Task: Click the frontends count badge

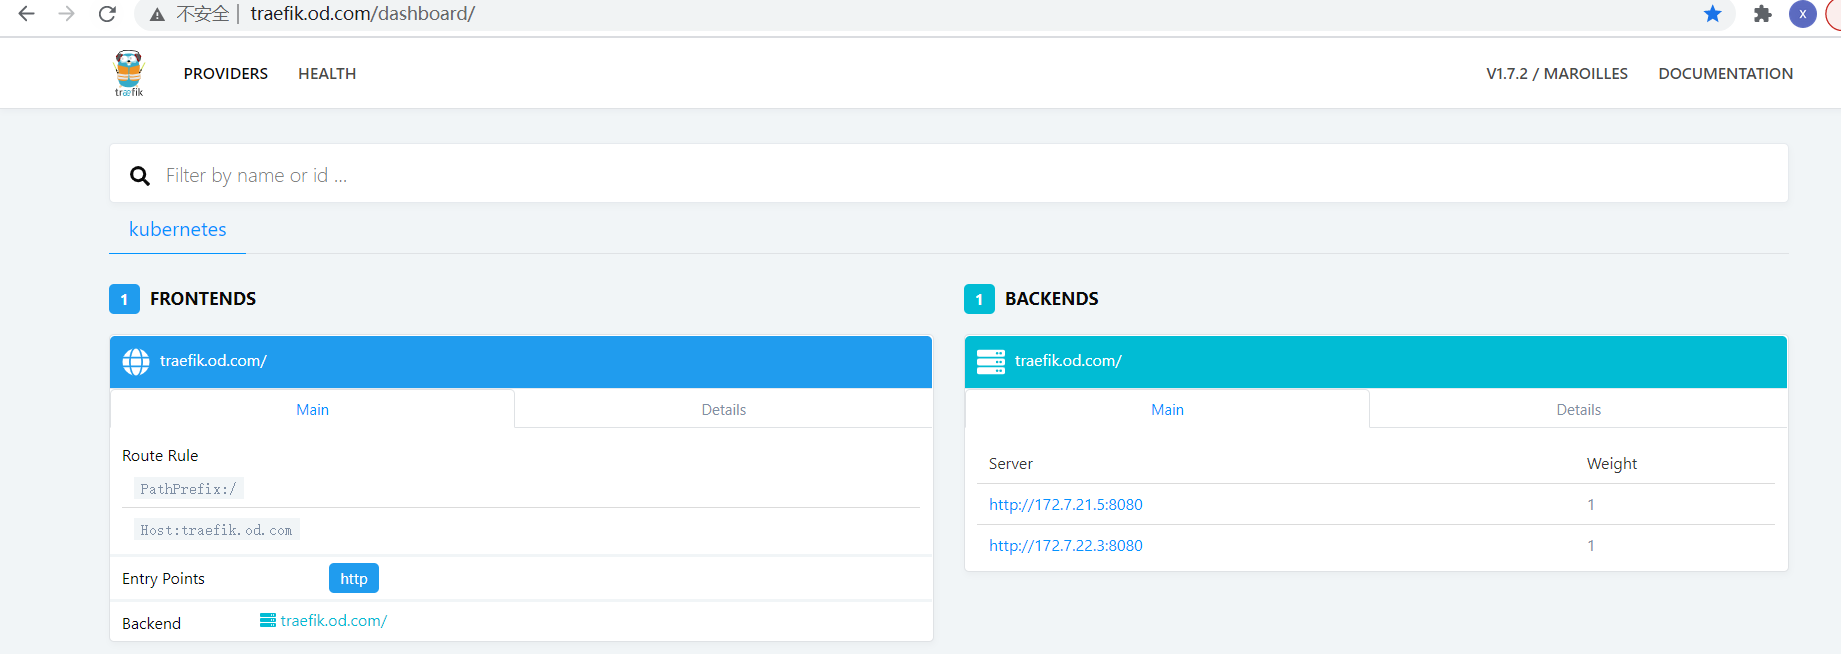Action: click(x=124, y=299)
